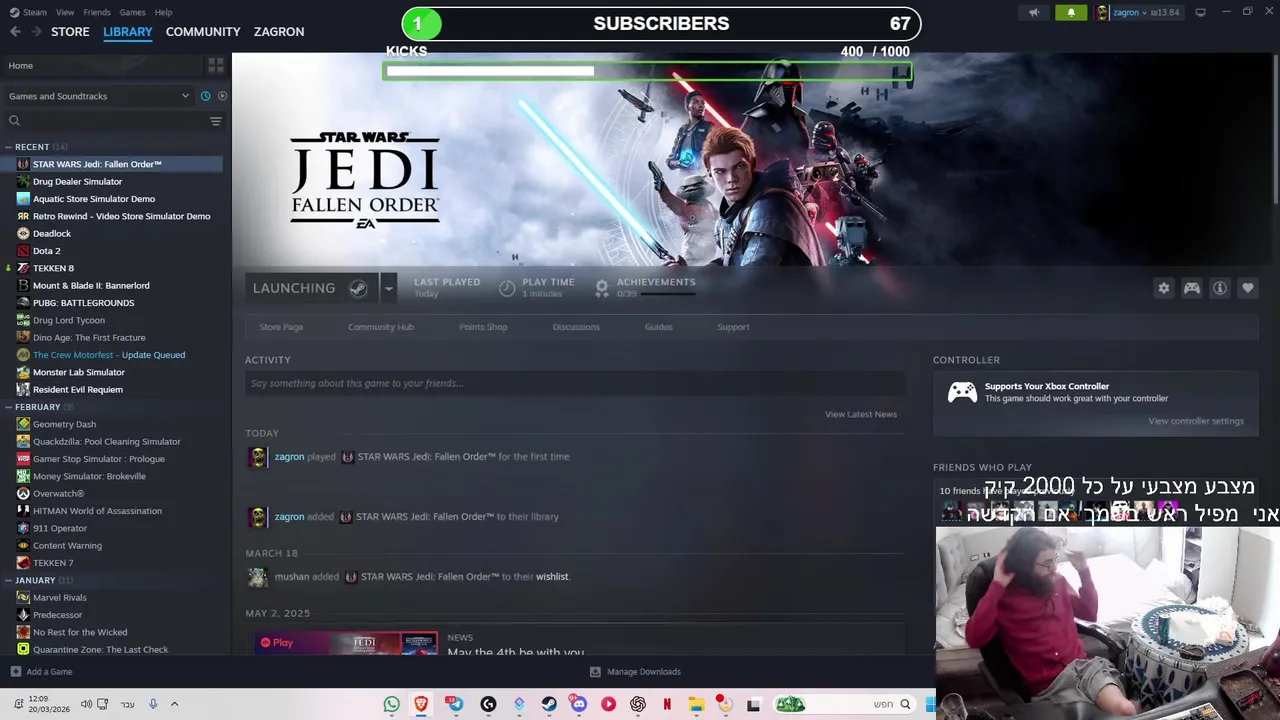
Task: Go forward with the right arrow
Action: click(36, 31)
